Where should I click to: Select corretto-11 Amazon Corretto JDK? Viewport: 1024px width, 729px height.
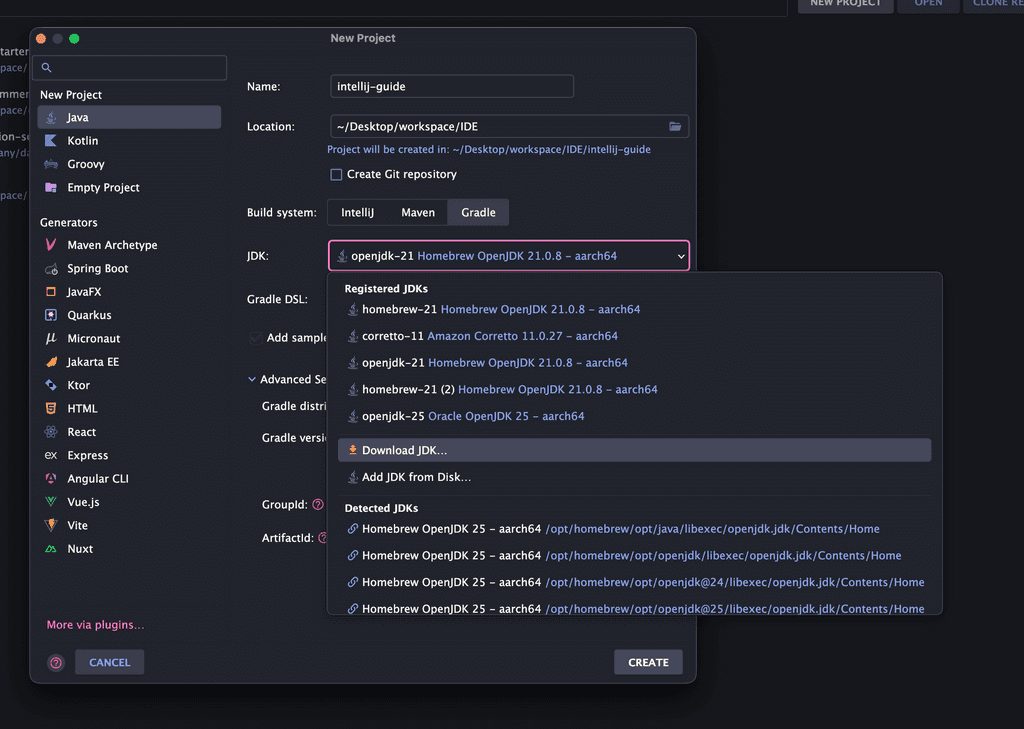pyautogui.click(x=490, y=337)
